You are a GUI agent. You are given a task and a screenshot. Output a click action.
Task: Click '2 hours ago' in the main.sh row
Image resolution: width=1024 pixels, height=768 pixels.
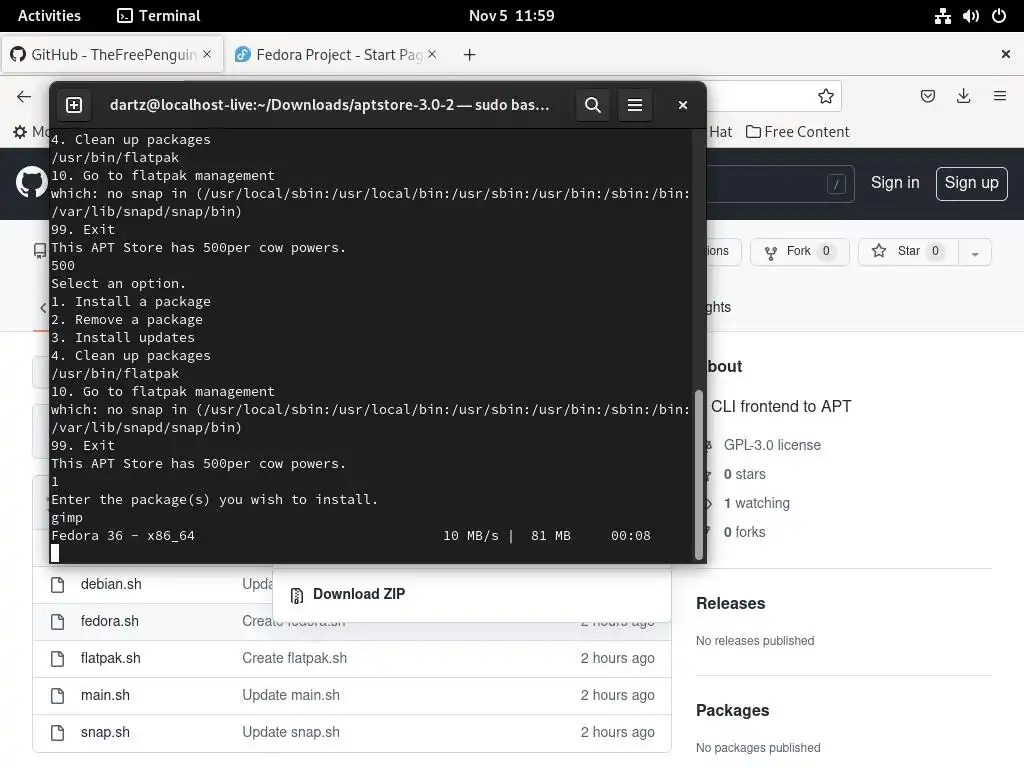pos(617,696)
